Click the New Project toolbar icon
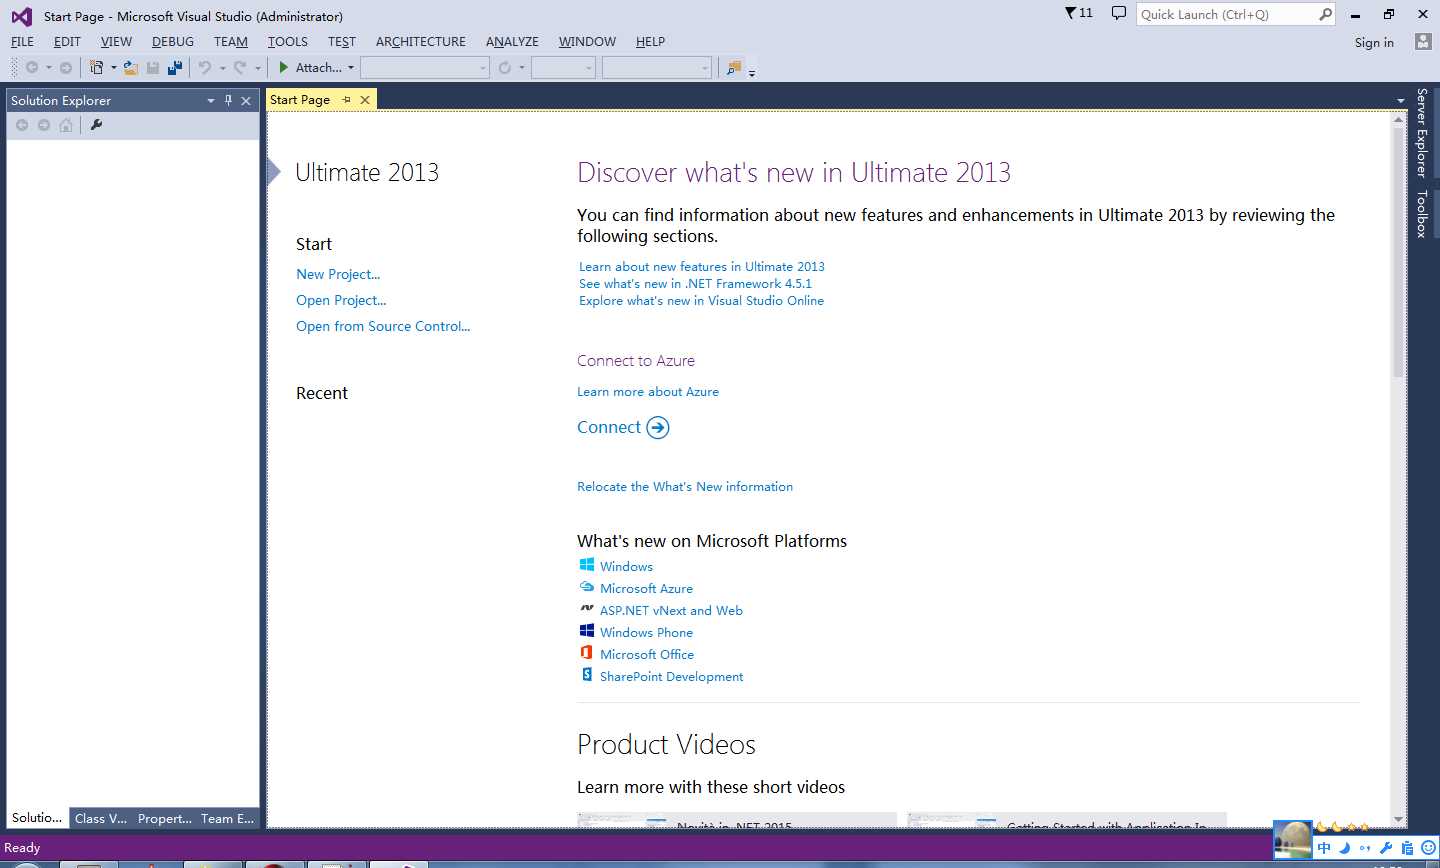 pos(97,68)
